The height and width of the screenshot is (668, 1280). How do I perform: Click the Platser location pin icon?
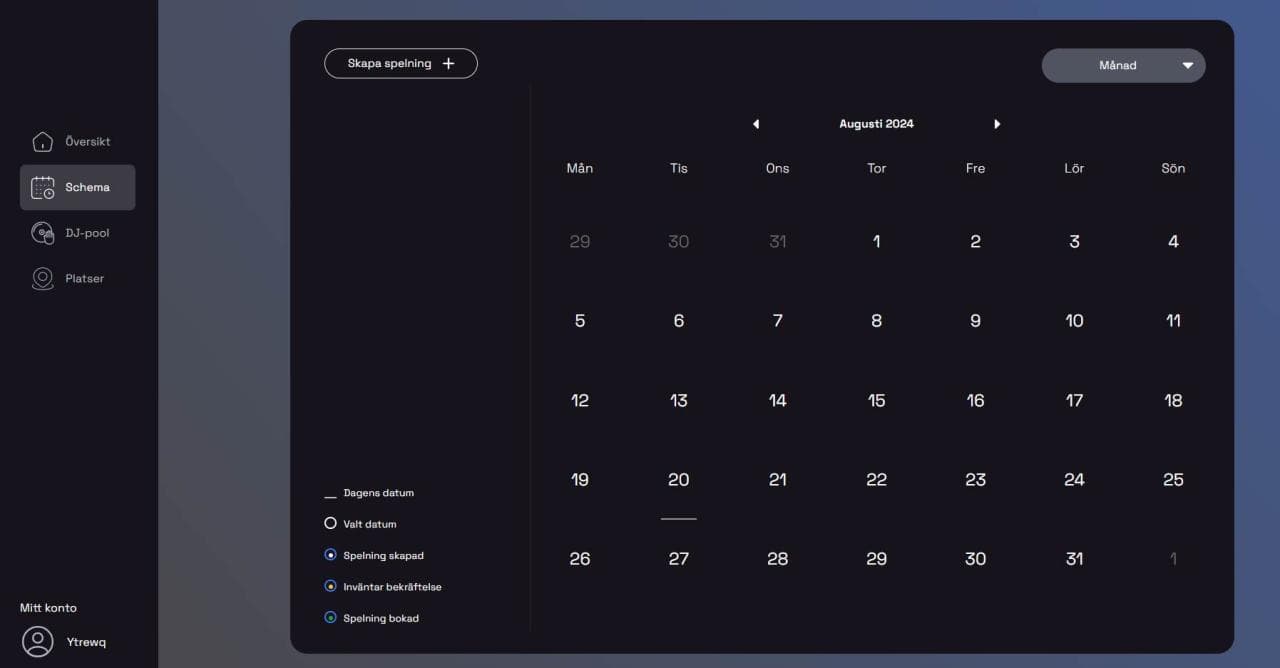tap(43, 279)
